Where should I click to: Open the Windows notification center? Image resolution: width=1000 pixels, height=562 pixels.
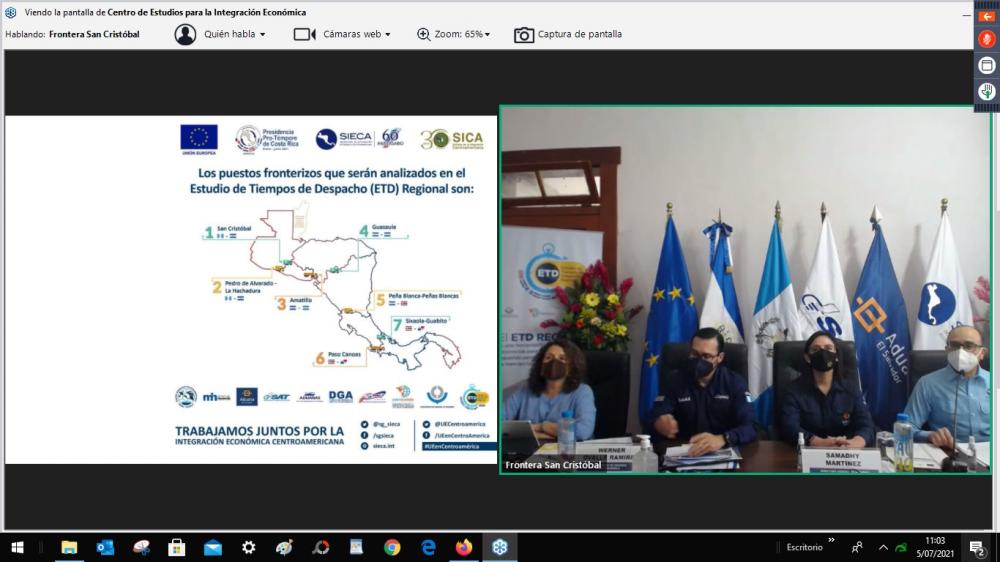coord(977,547)
